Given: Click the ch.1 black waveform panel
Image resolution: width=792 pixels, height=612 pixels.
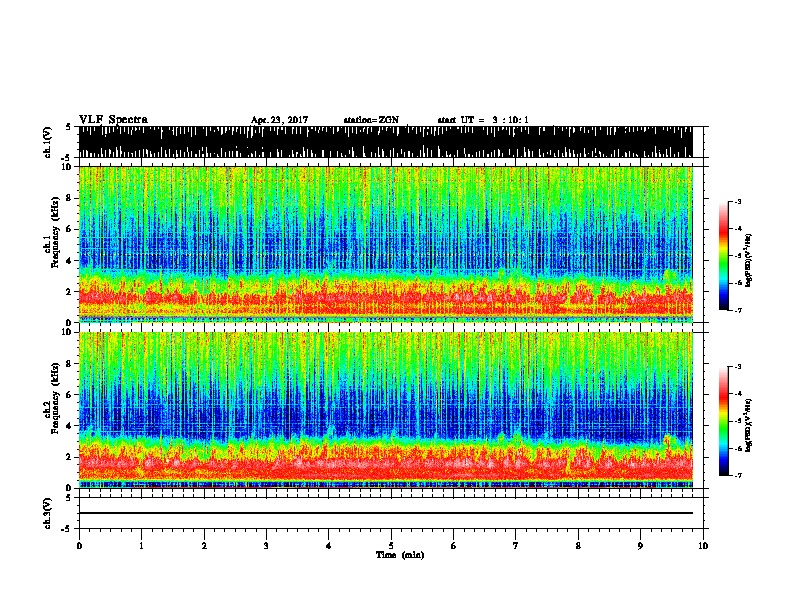Looking at the screenshot, I should point(385,142).
